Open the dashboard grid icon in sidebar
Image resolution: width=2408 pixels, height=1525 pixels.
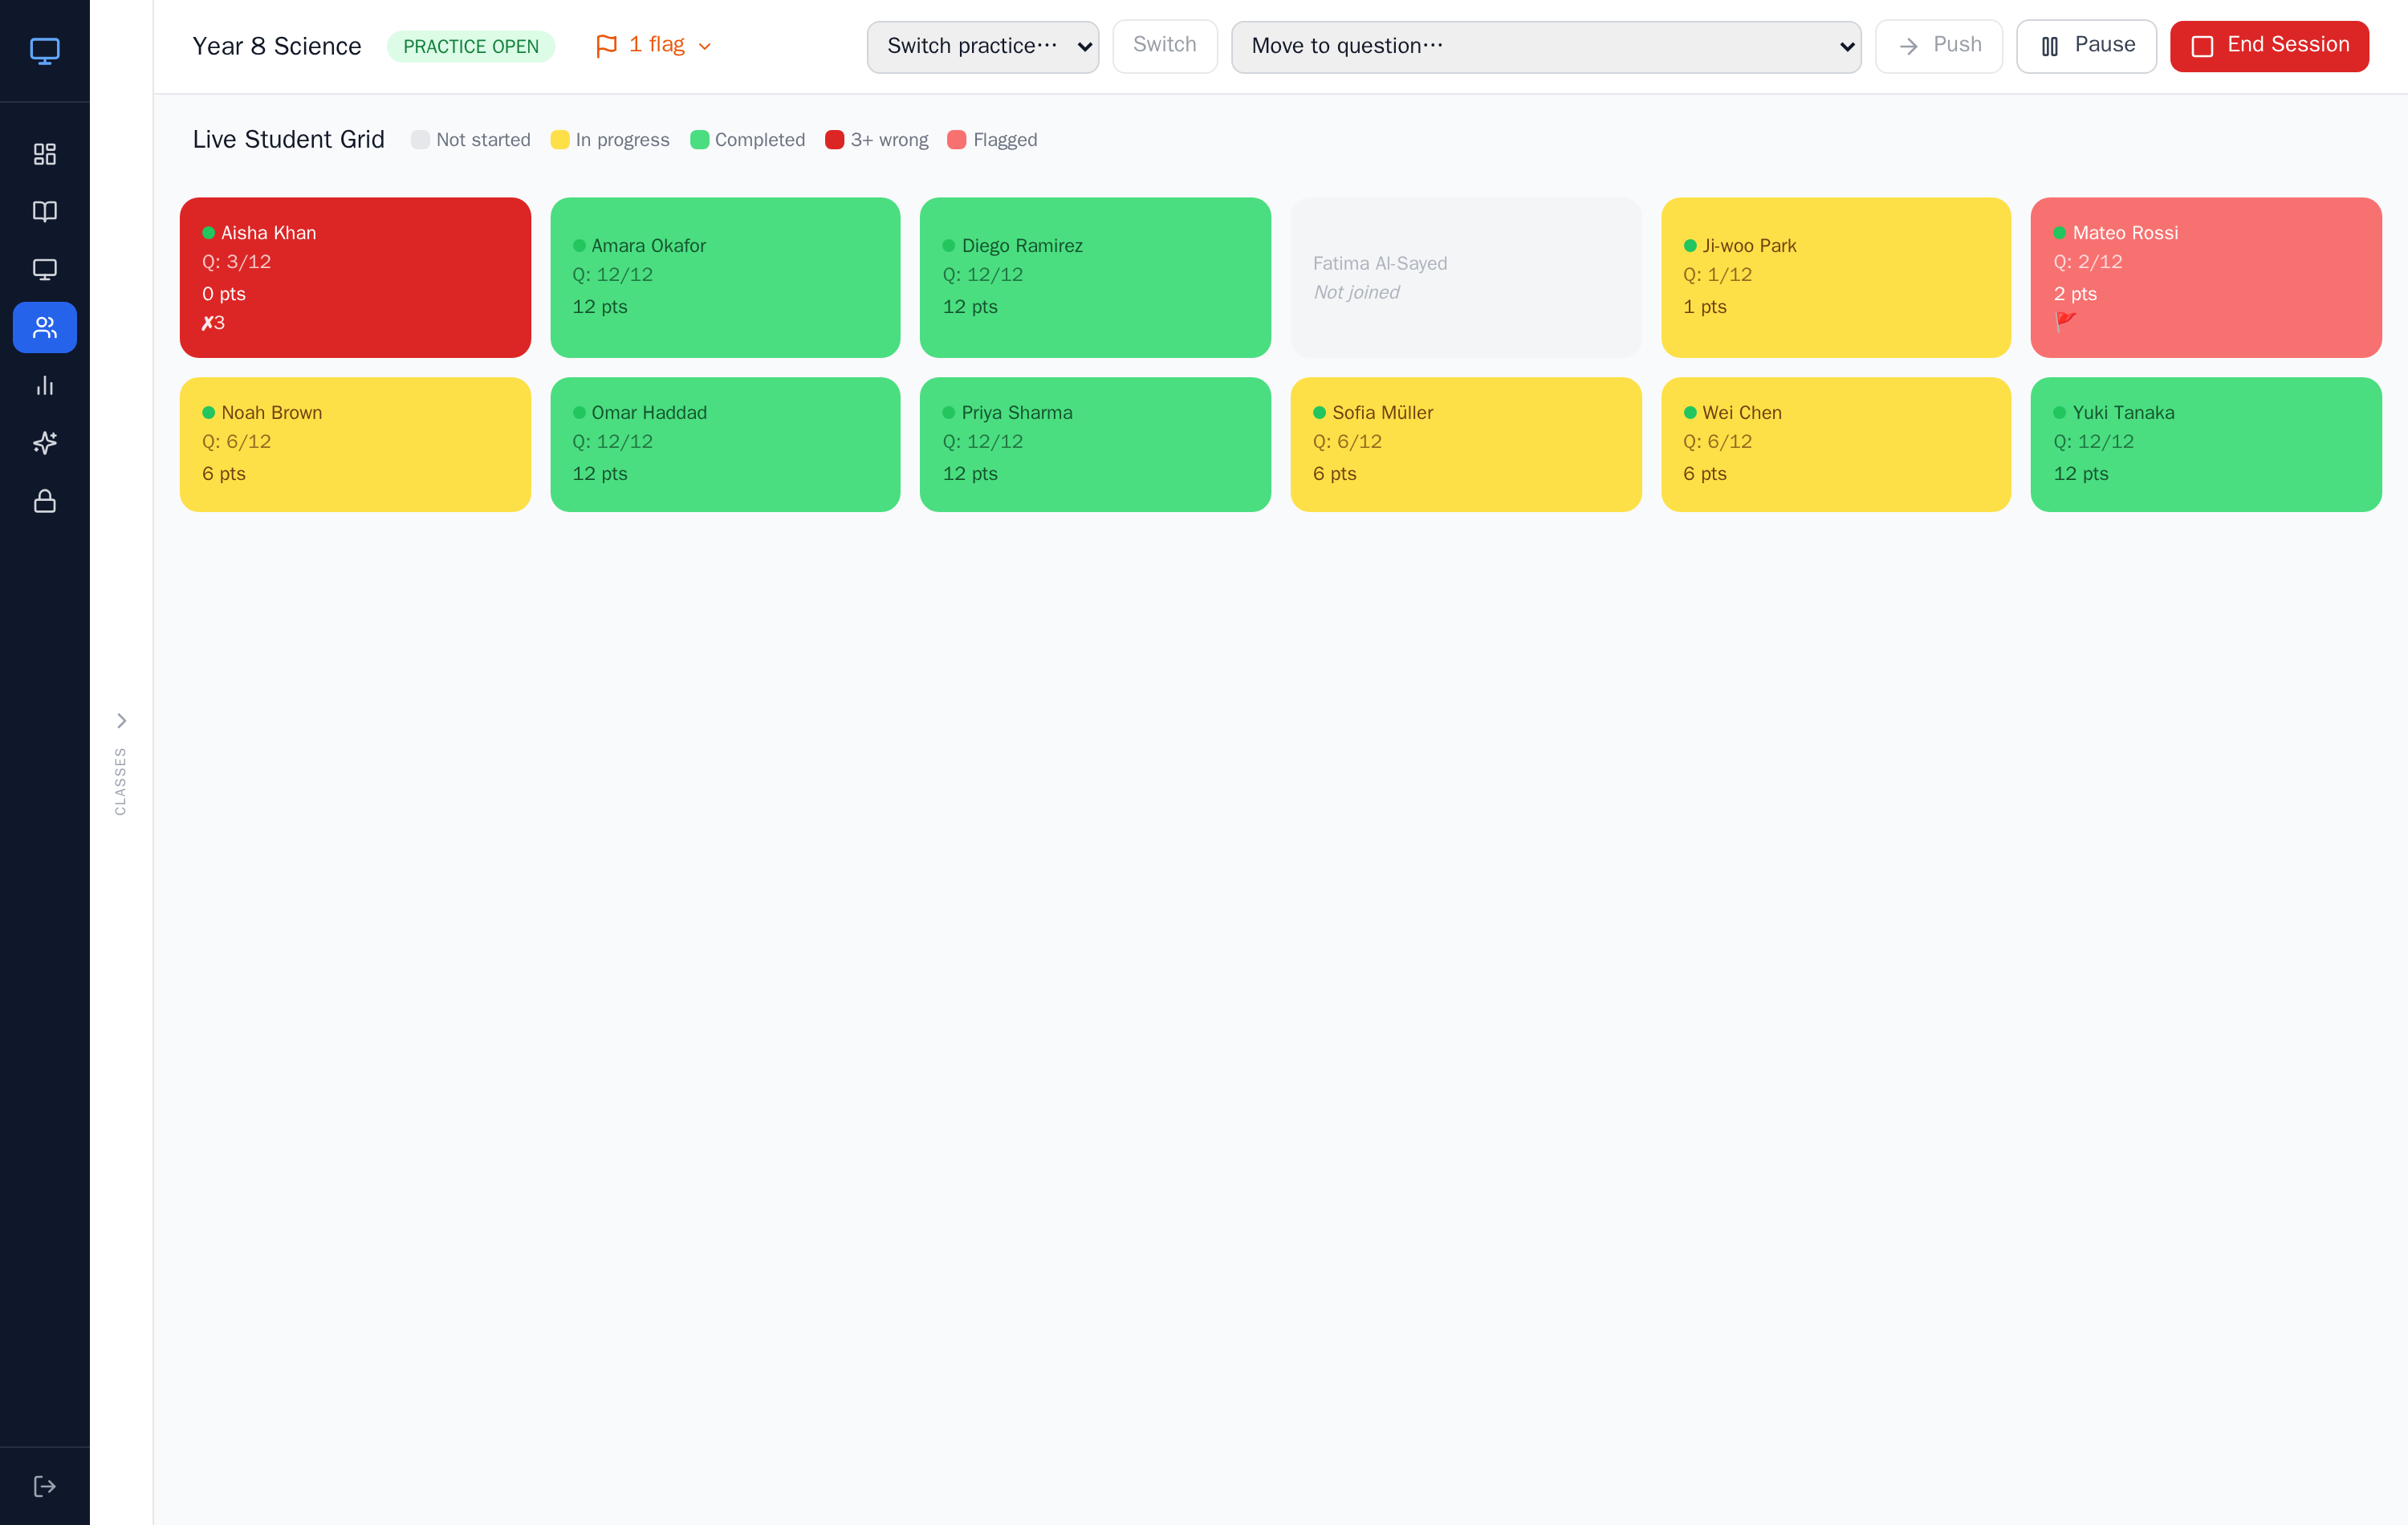[45, 154]
